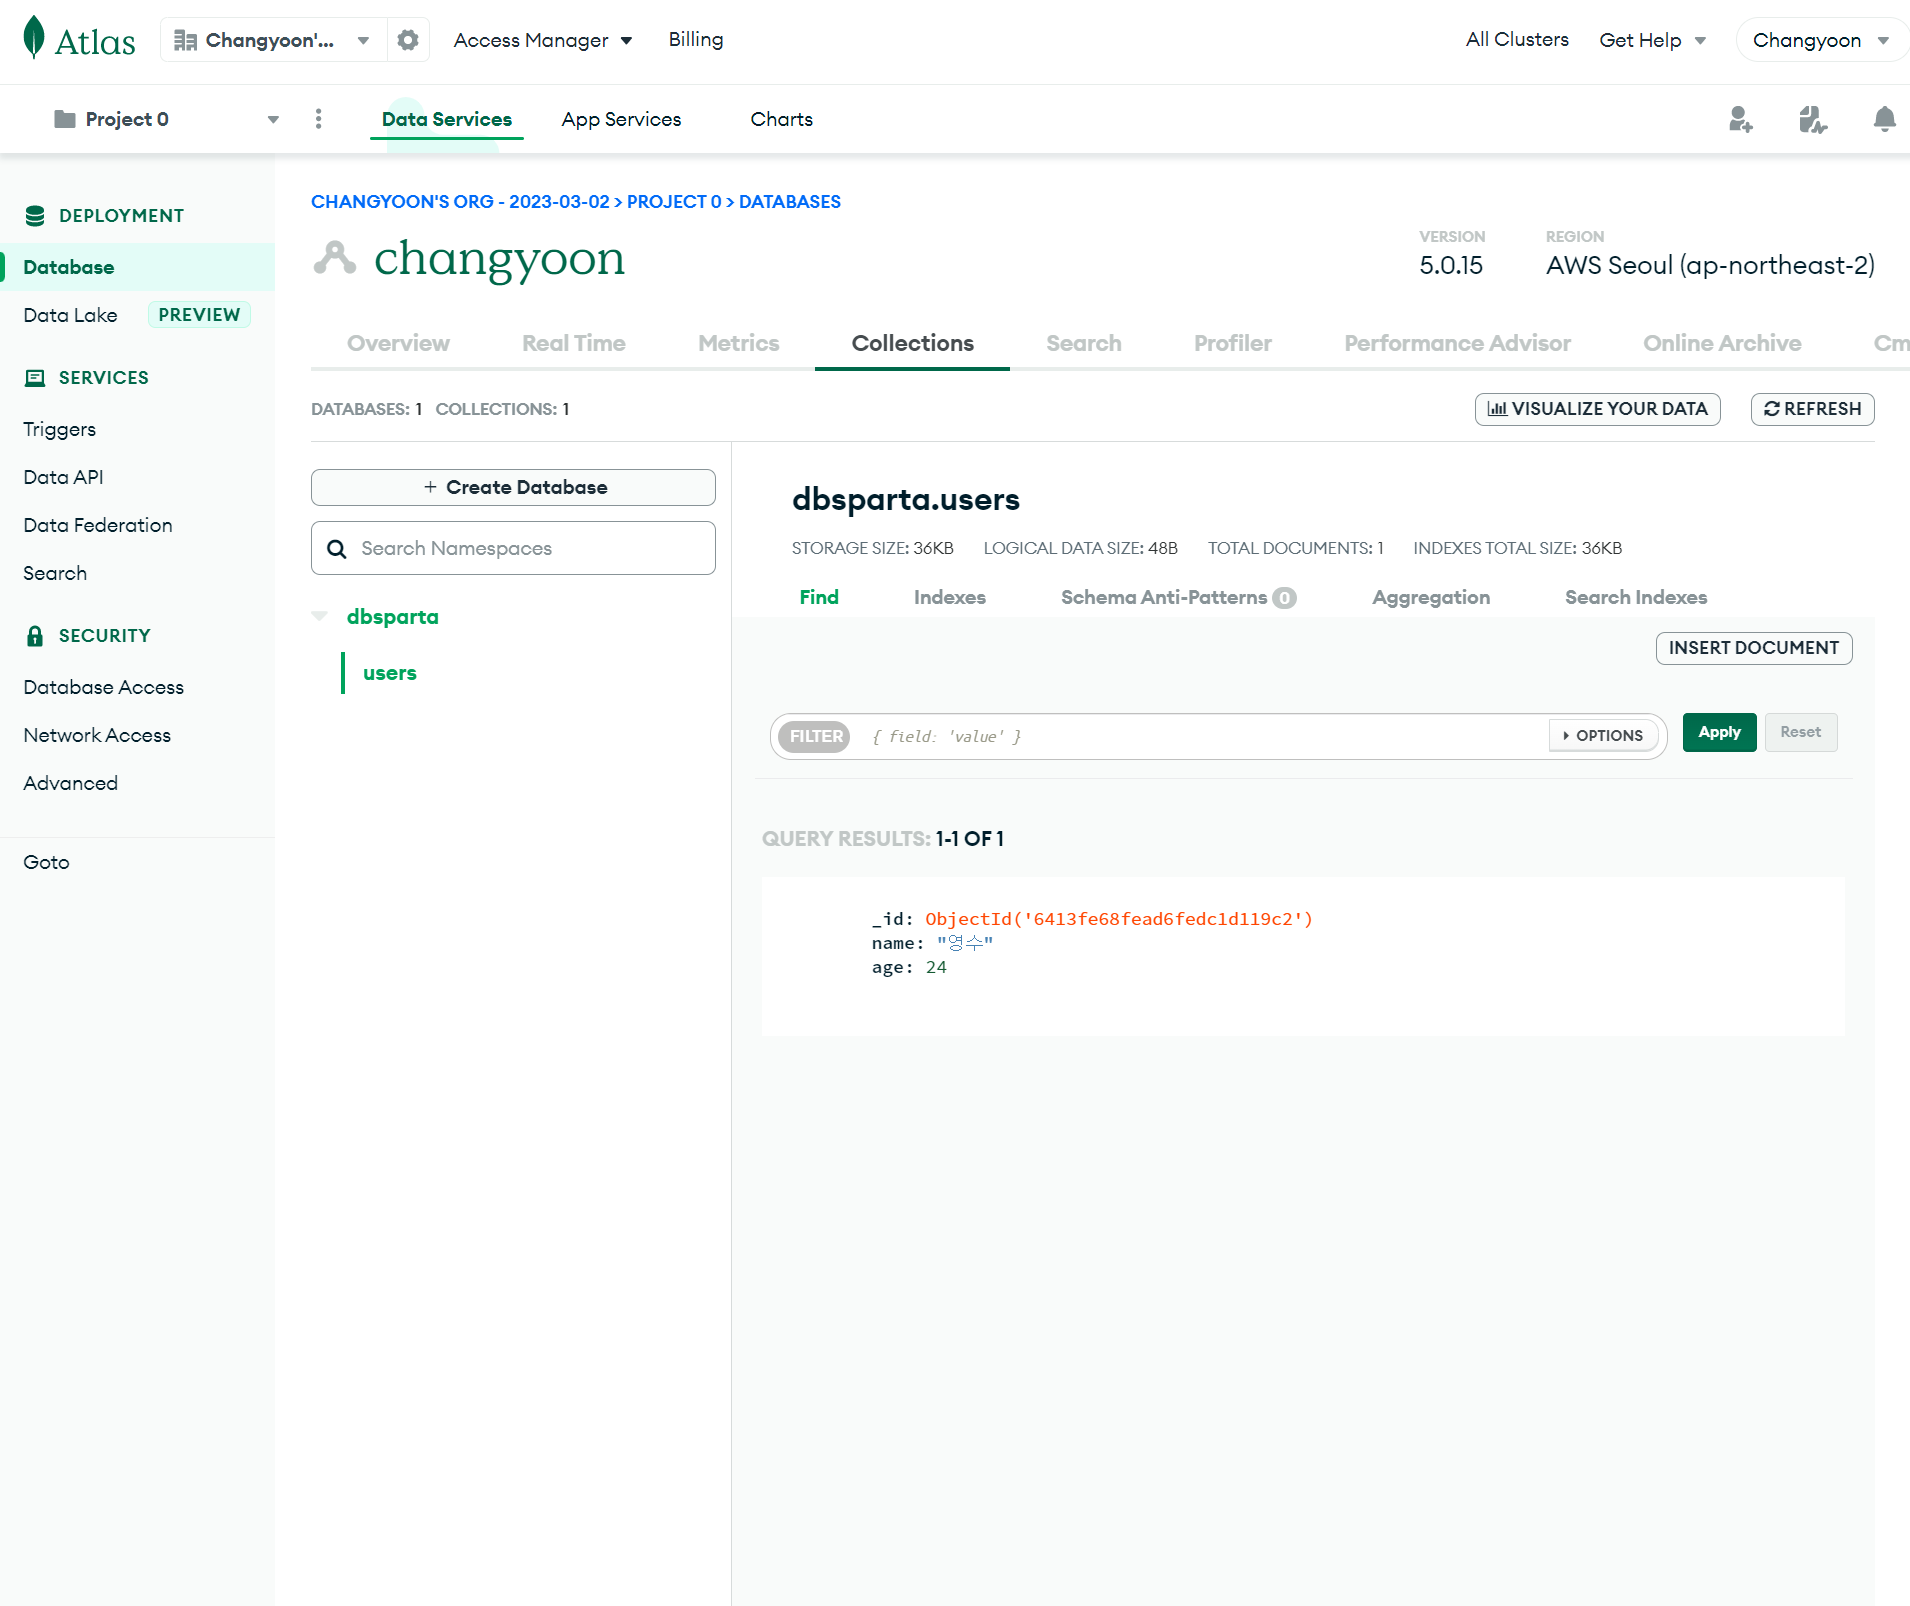Open Search under Services sidebar

(55, 573)
